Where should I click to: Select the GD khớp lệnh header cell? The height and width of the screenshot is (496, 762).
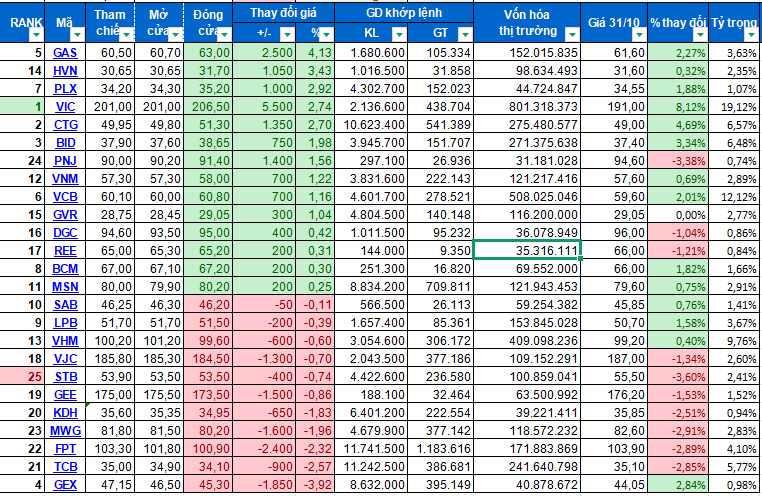coord(404,13)
